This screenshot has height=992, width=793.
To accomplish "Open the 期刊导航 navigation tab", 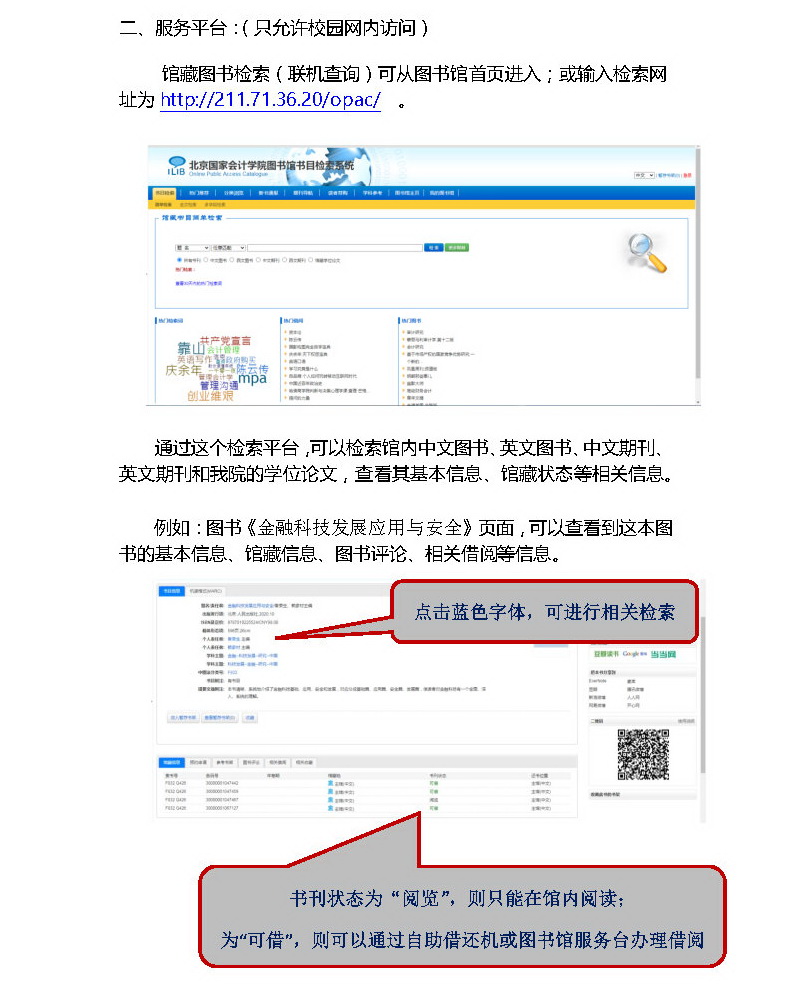I will click(303, 193).
